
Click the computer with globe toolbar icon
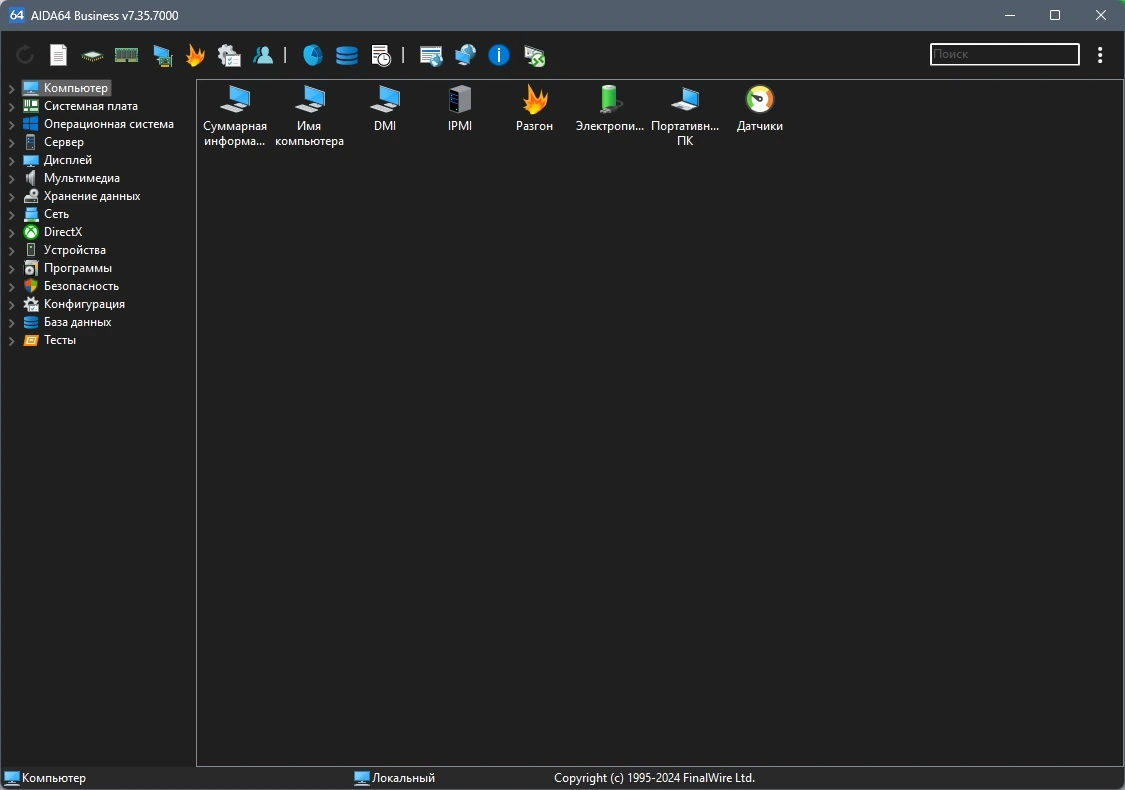(465, 55)
